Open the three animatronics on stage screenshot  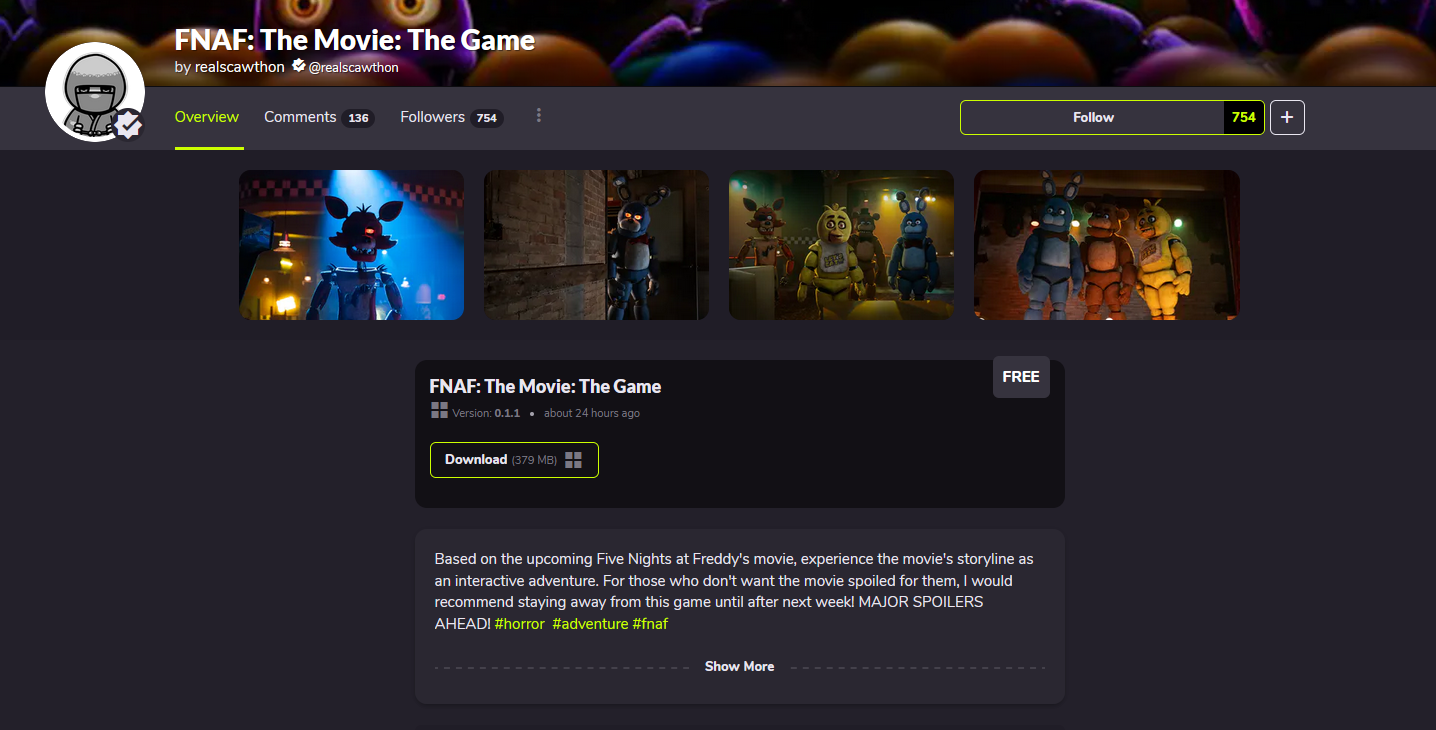(1107, 245)
